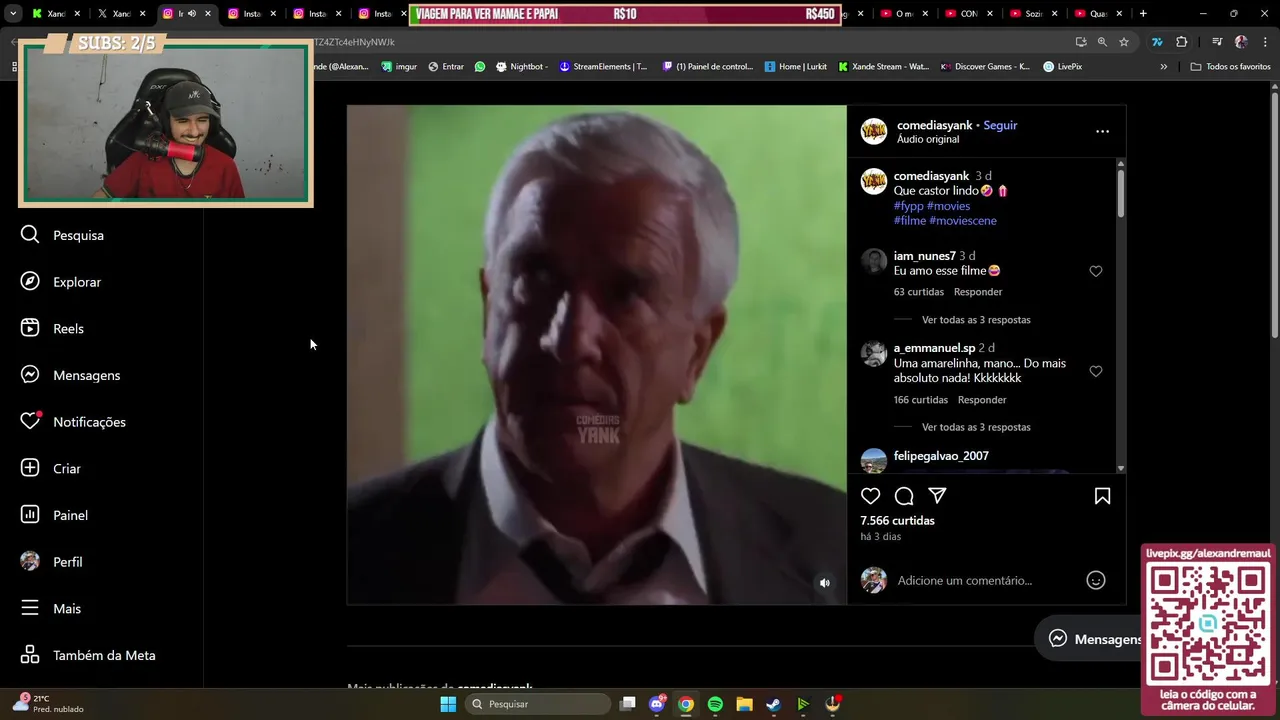Click the Criar plus icon
This screenshot has width=1280, height=720.
[x=30, y=468]
